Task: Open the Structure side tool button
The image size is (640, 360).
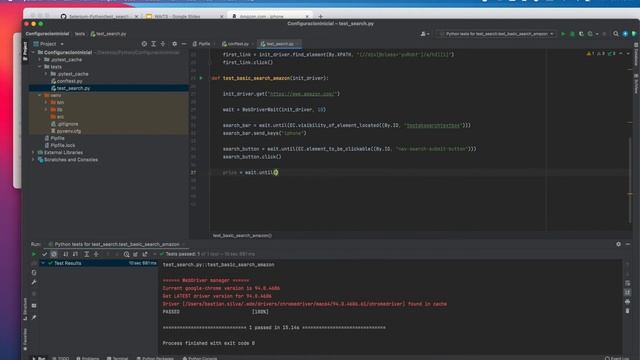Action: (25, 309)
